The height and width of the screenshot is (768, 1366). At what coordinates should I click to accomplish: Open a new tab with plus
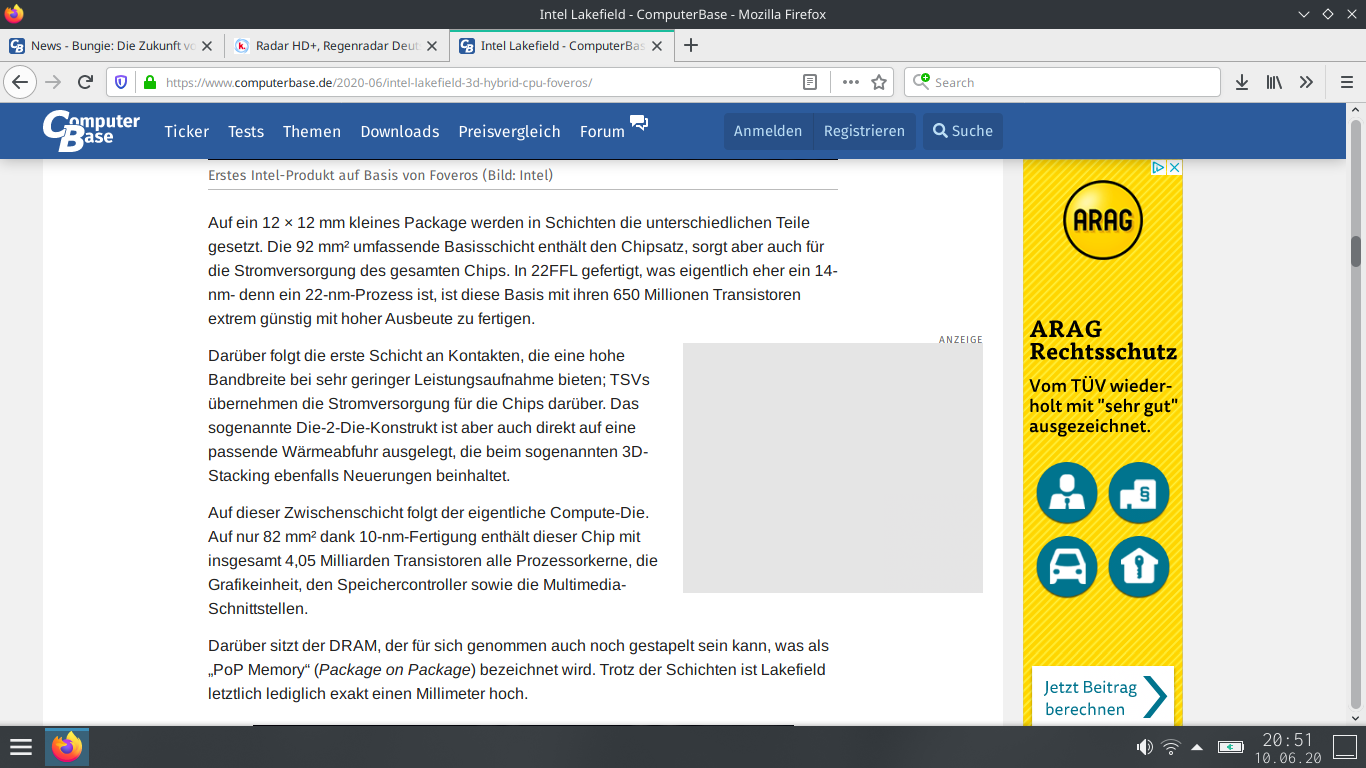point(690,45)
